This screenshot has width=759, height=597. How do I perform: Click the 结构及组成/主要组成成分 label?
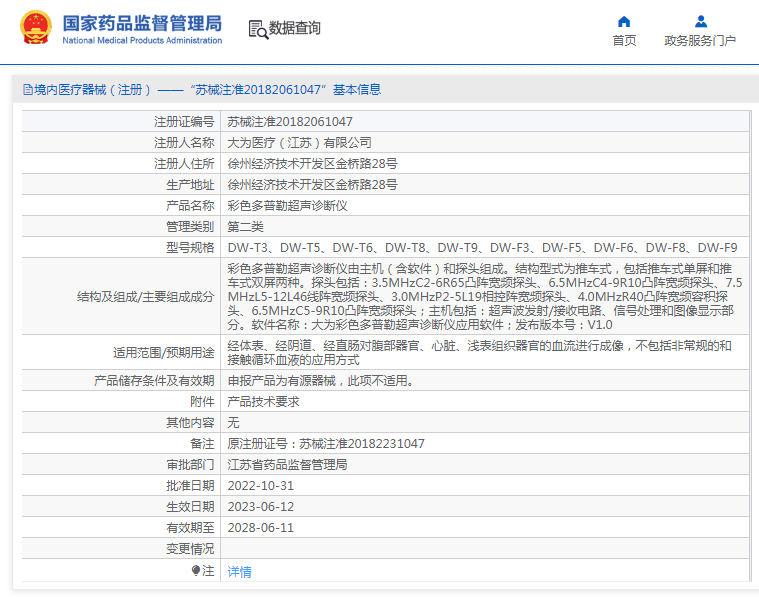(145, 297)
